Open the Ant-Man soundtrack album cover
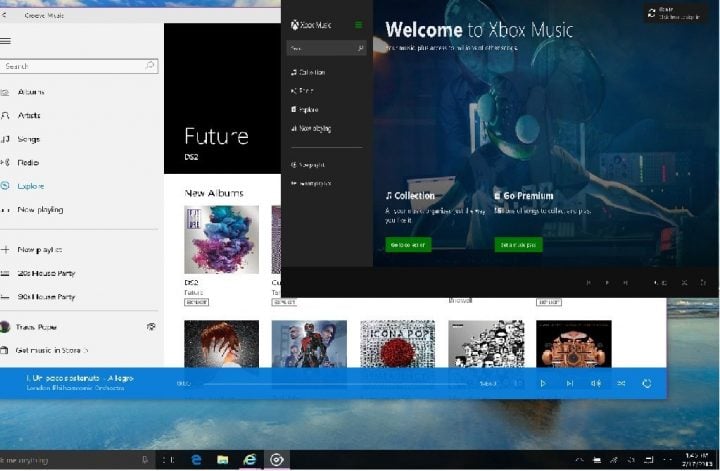This screenshot has width=720, height=471. 309,344
